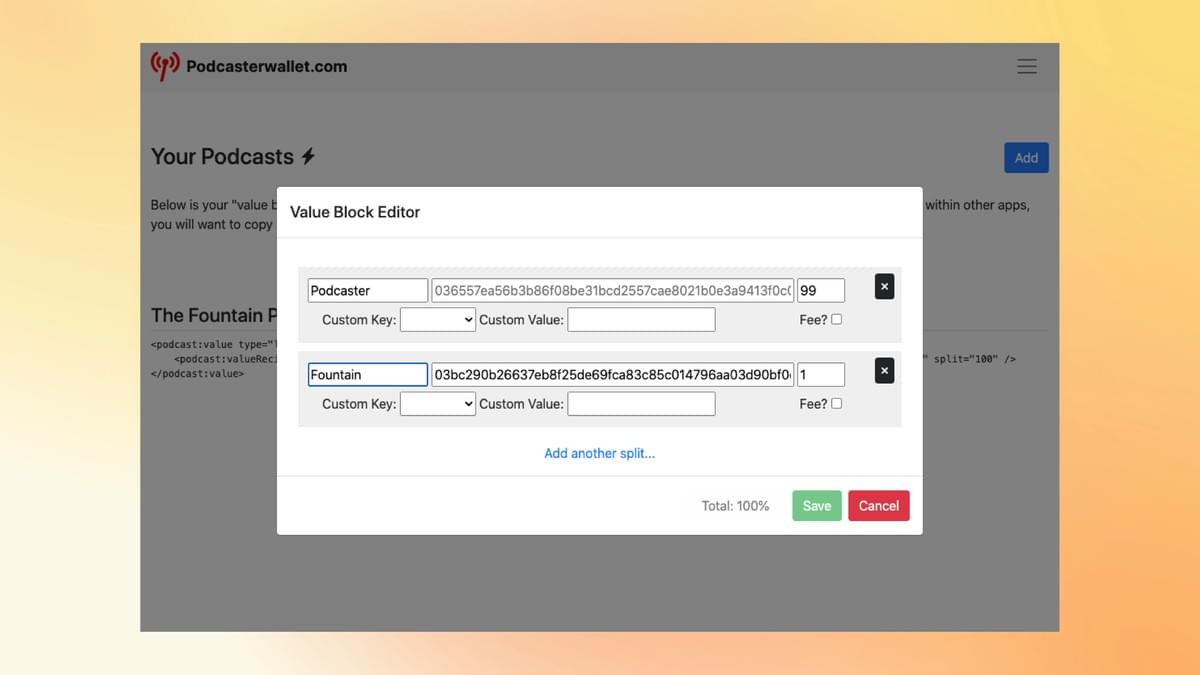Click the Podcasterwallet.com site title
This screenshot has width=1200, height=675.
click(267, 66)
